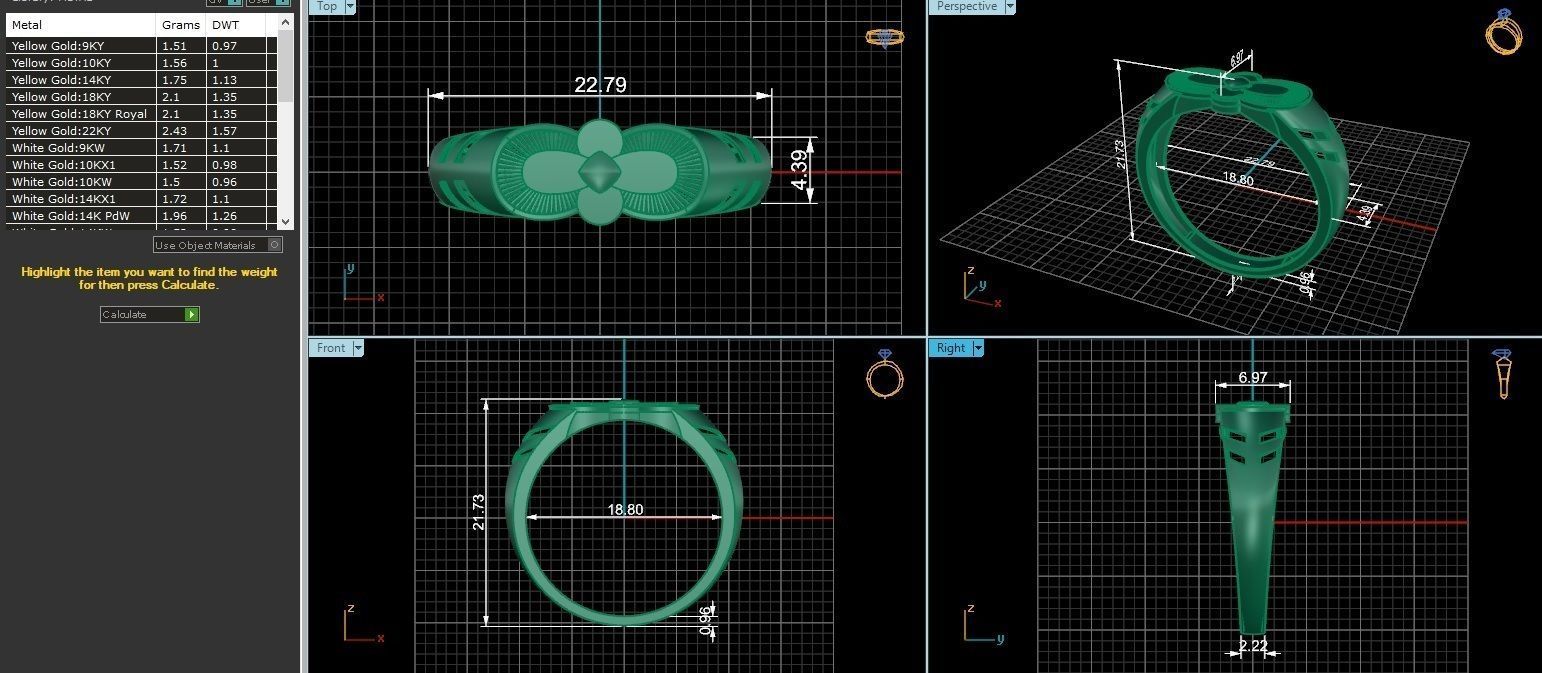Click the 18.80 dimension in Front viewport
Screen dimensions: 1542x673
(625, 510)
